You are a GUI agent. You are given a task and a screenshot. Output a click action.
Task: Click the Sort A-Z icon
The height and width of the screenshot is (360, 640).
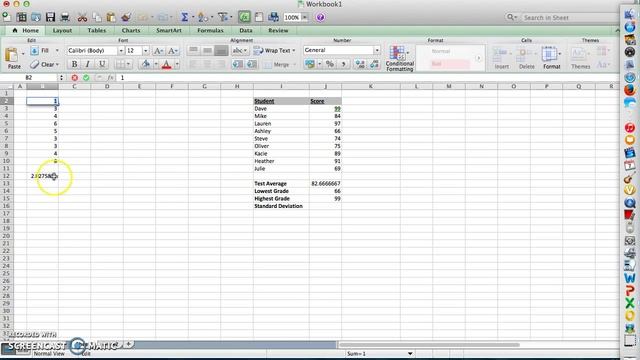(202, 17)
